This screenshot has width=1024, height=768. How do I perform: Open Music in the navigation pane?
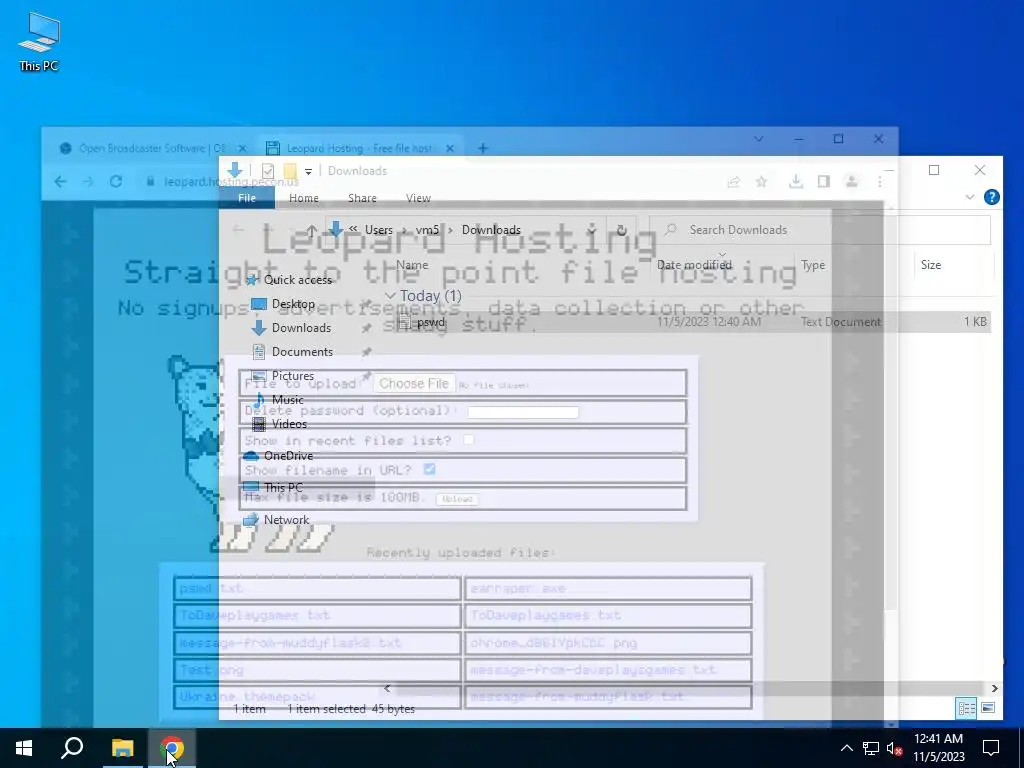[x=287, y=400]
